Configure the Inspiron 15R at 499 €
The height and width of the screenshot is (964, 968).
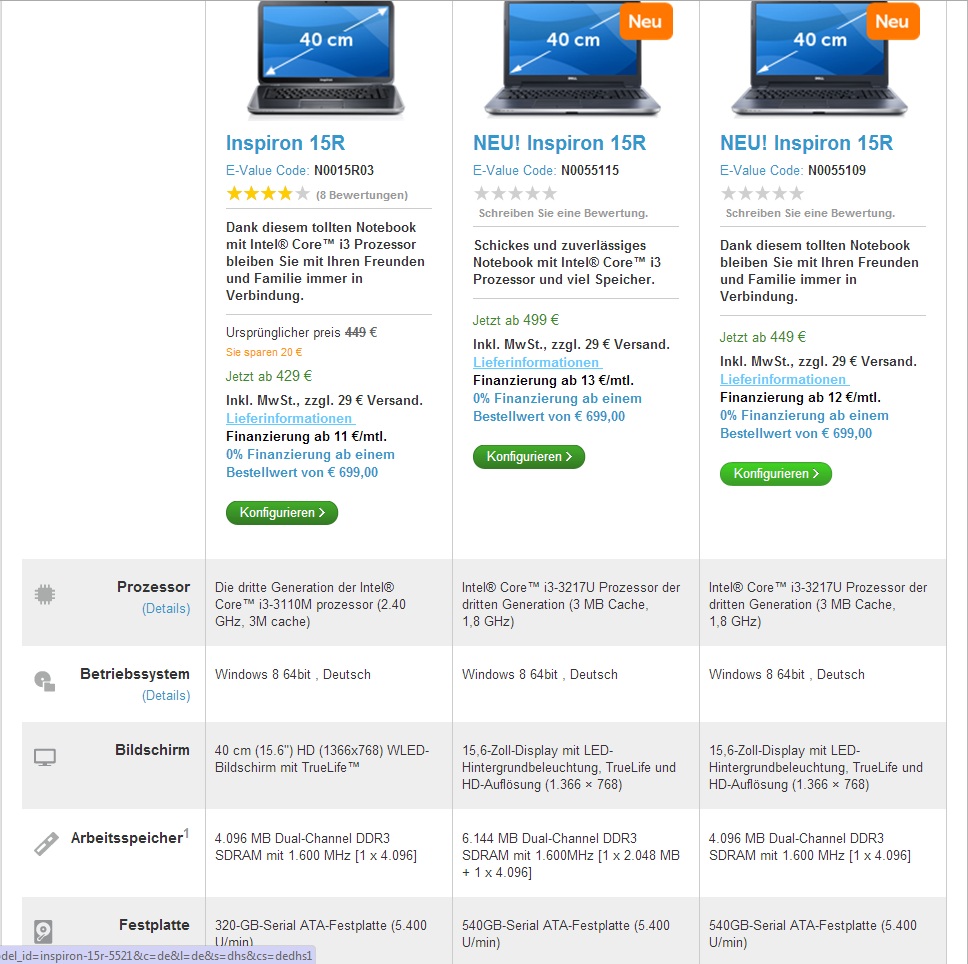528,457
